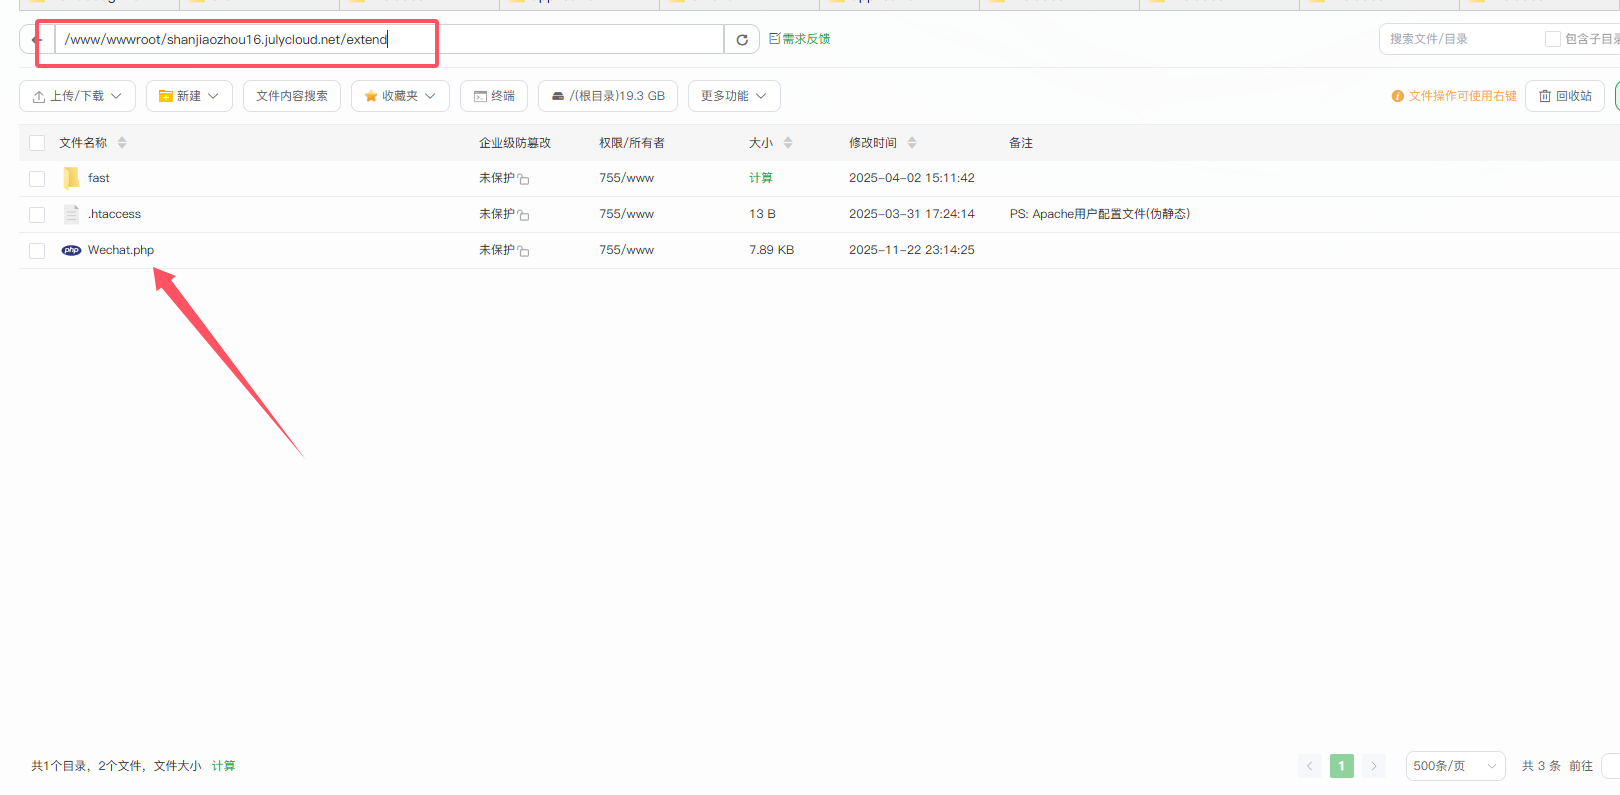Viewport: 1620px width, 795px height.
Task: Open the 500条/页 page size dropdown
Action: (1454, 766)
